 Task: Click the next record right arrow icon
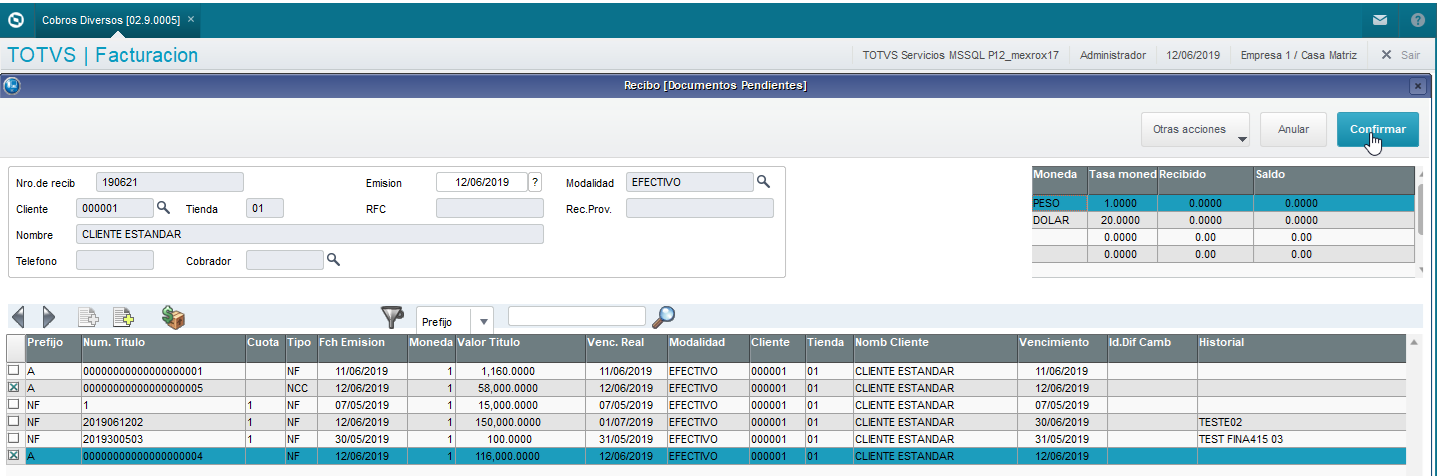click(49, 318)
